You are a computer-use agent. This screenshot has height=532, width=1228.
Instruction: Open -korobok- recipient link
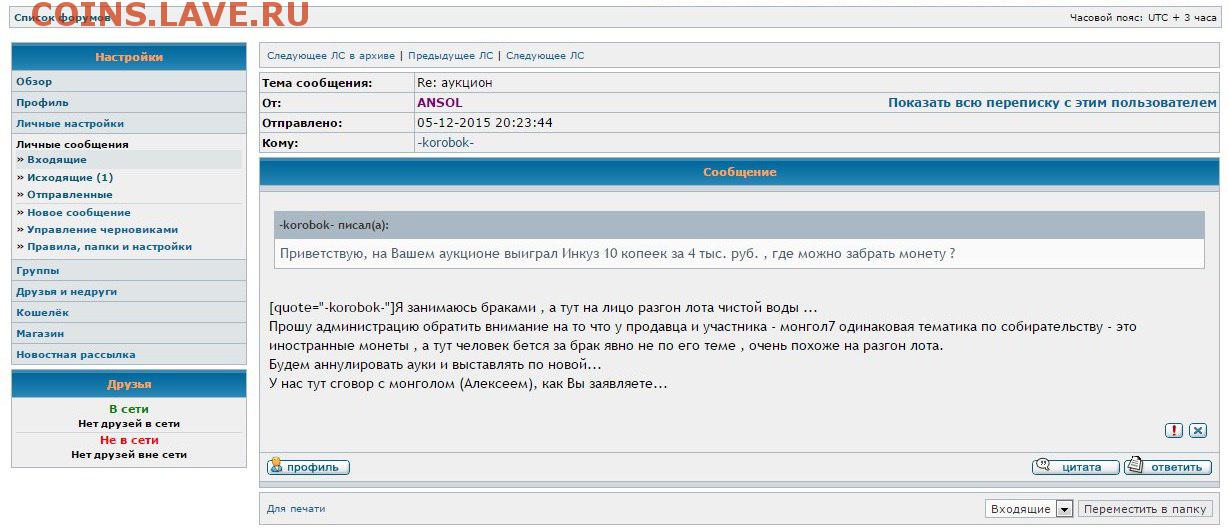pos(445,143)
